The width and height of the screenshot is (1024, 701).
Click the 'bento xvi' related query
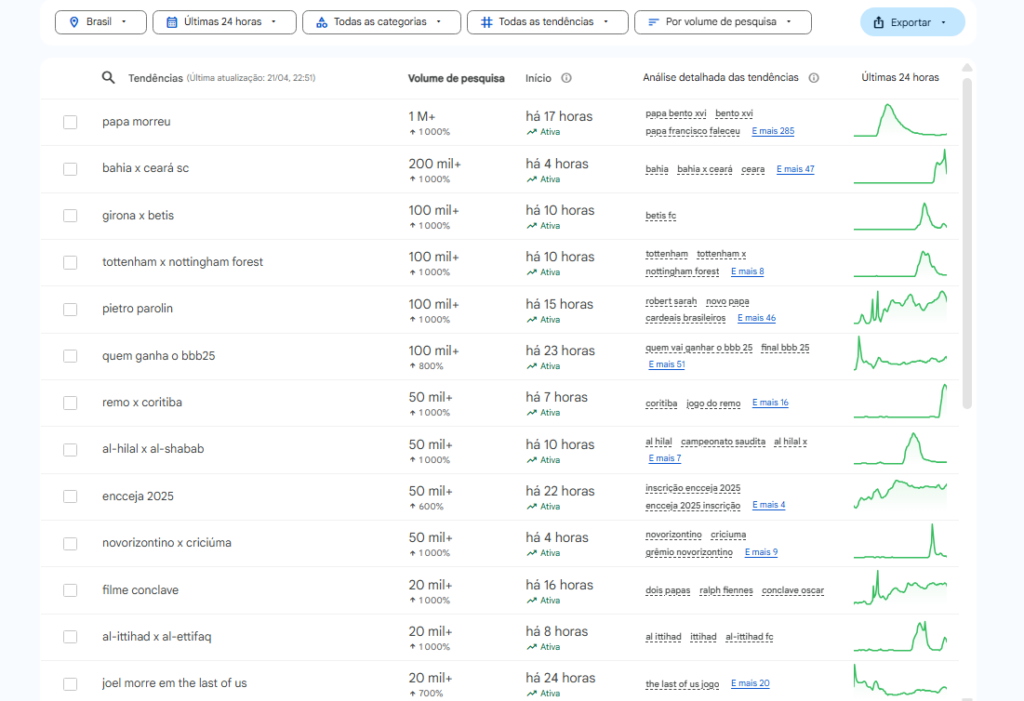pyautogui.click(x=734, y=114)
